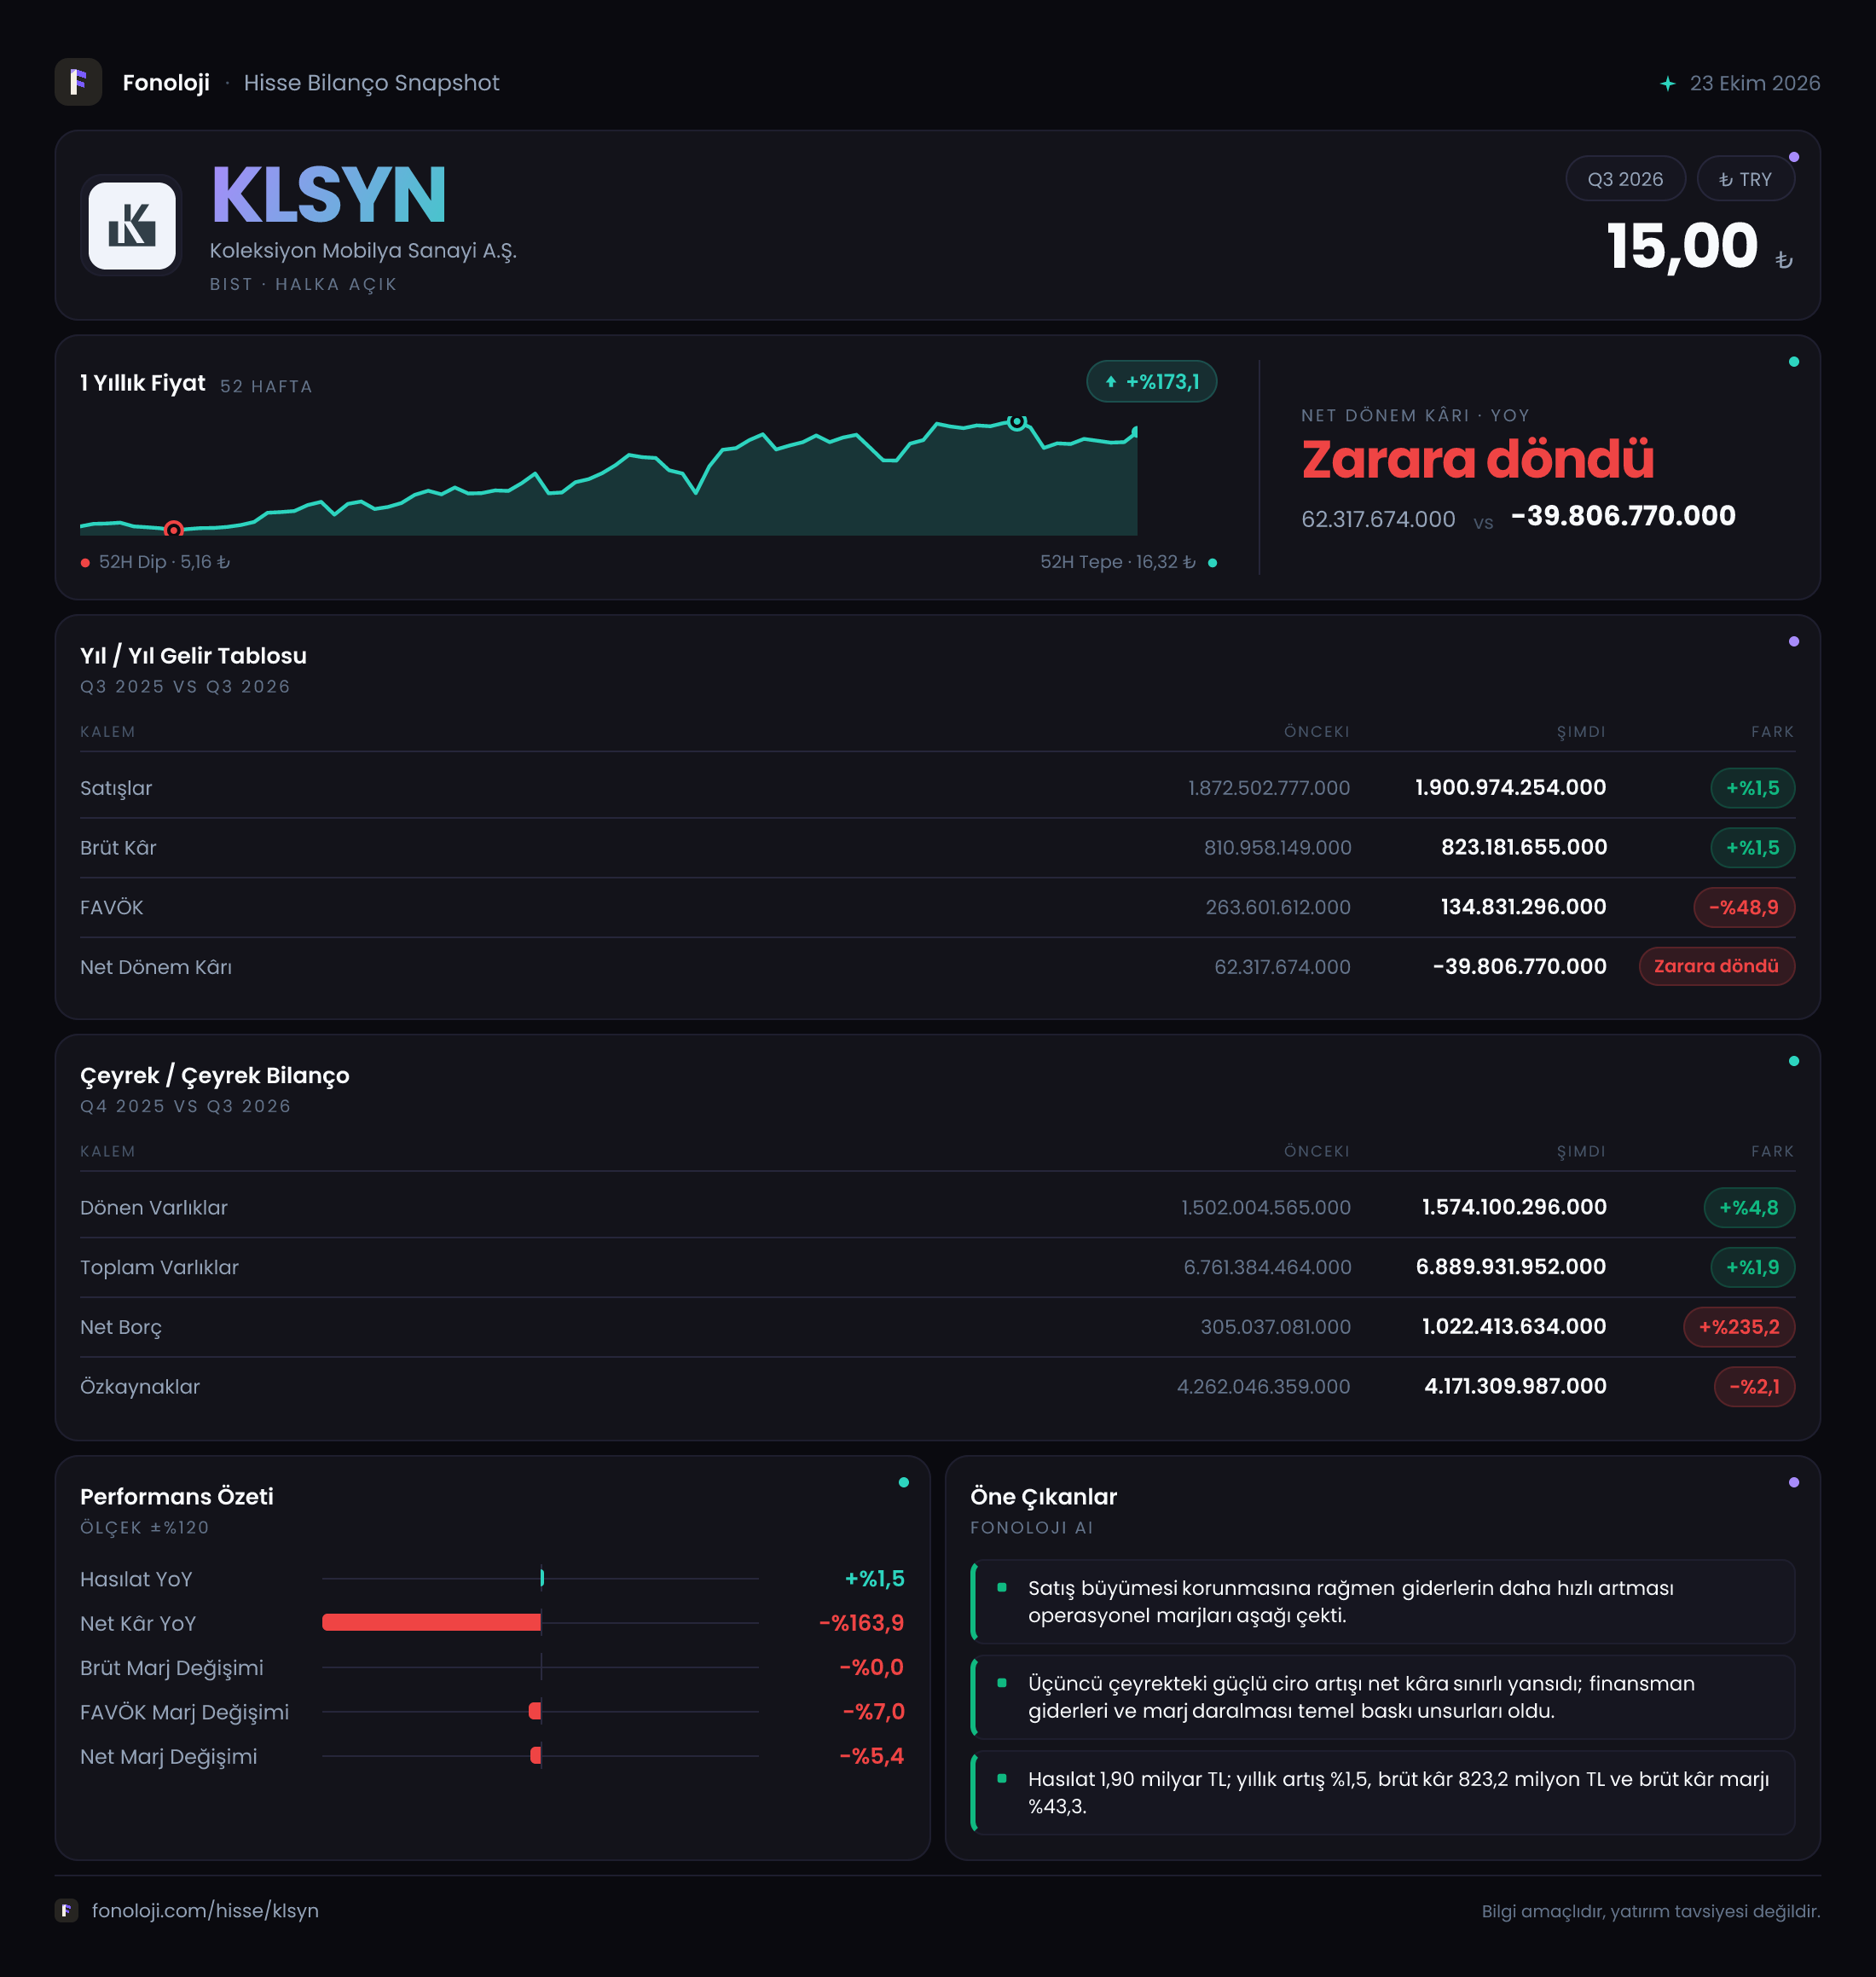Click the Fonoloji logo icon in header

(x=78, y=82)
